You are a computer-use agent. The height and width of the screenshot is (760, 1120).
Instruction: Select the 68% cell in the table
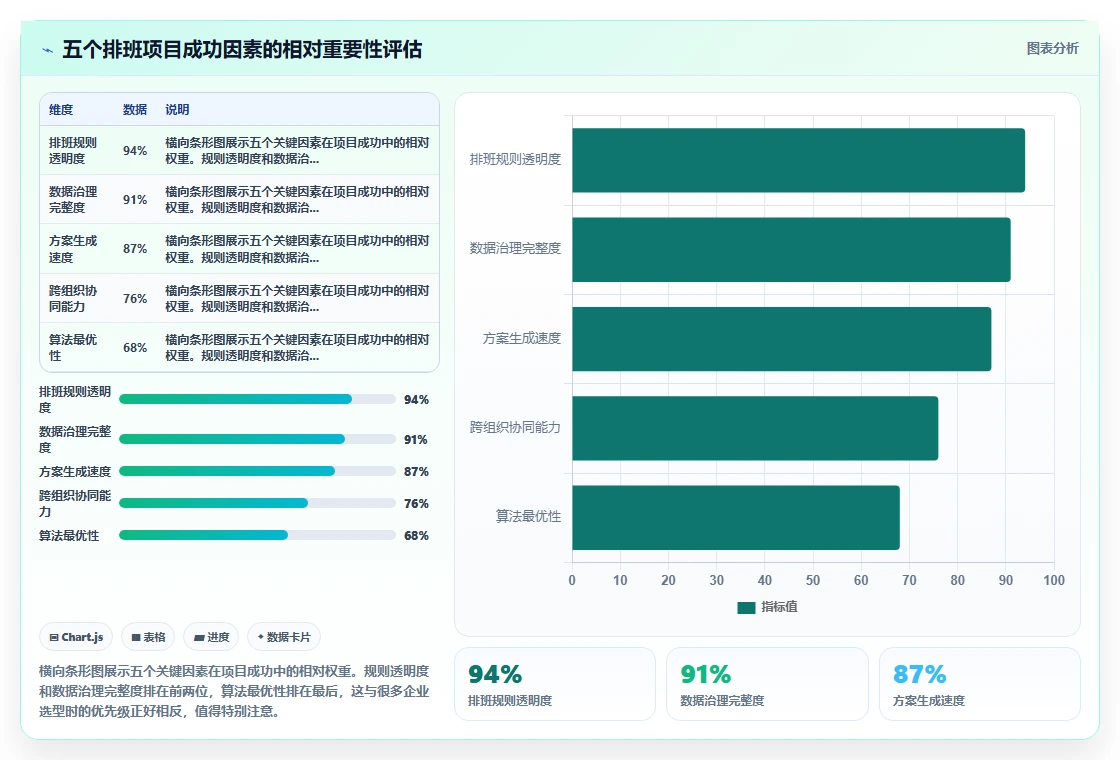135,348
